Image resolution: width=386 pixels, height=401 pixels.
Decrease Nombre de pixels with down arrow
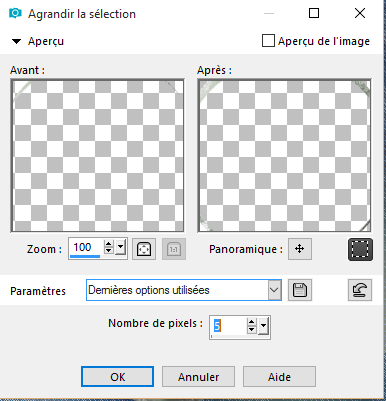click(252, 329)
